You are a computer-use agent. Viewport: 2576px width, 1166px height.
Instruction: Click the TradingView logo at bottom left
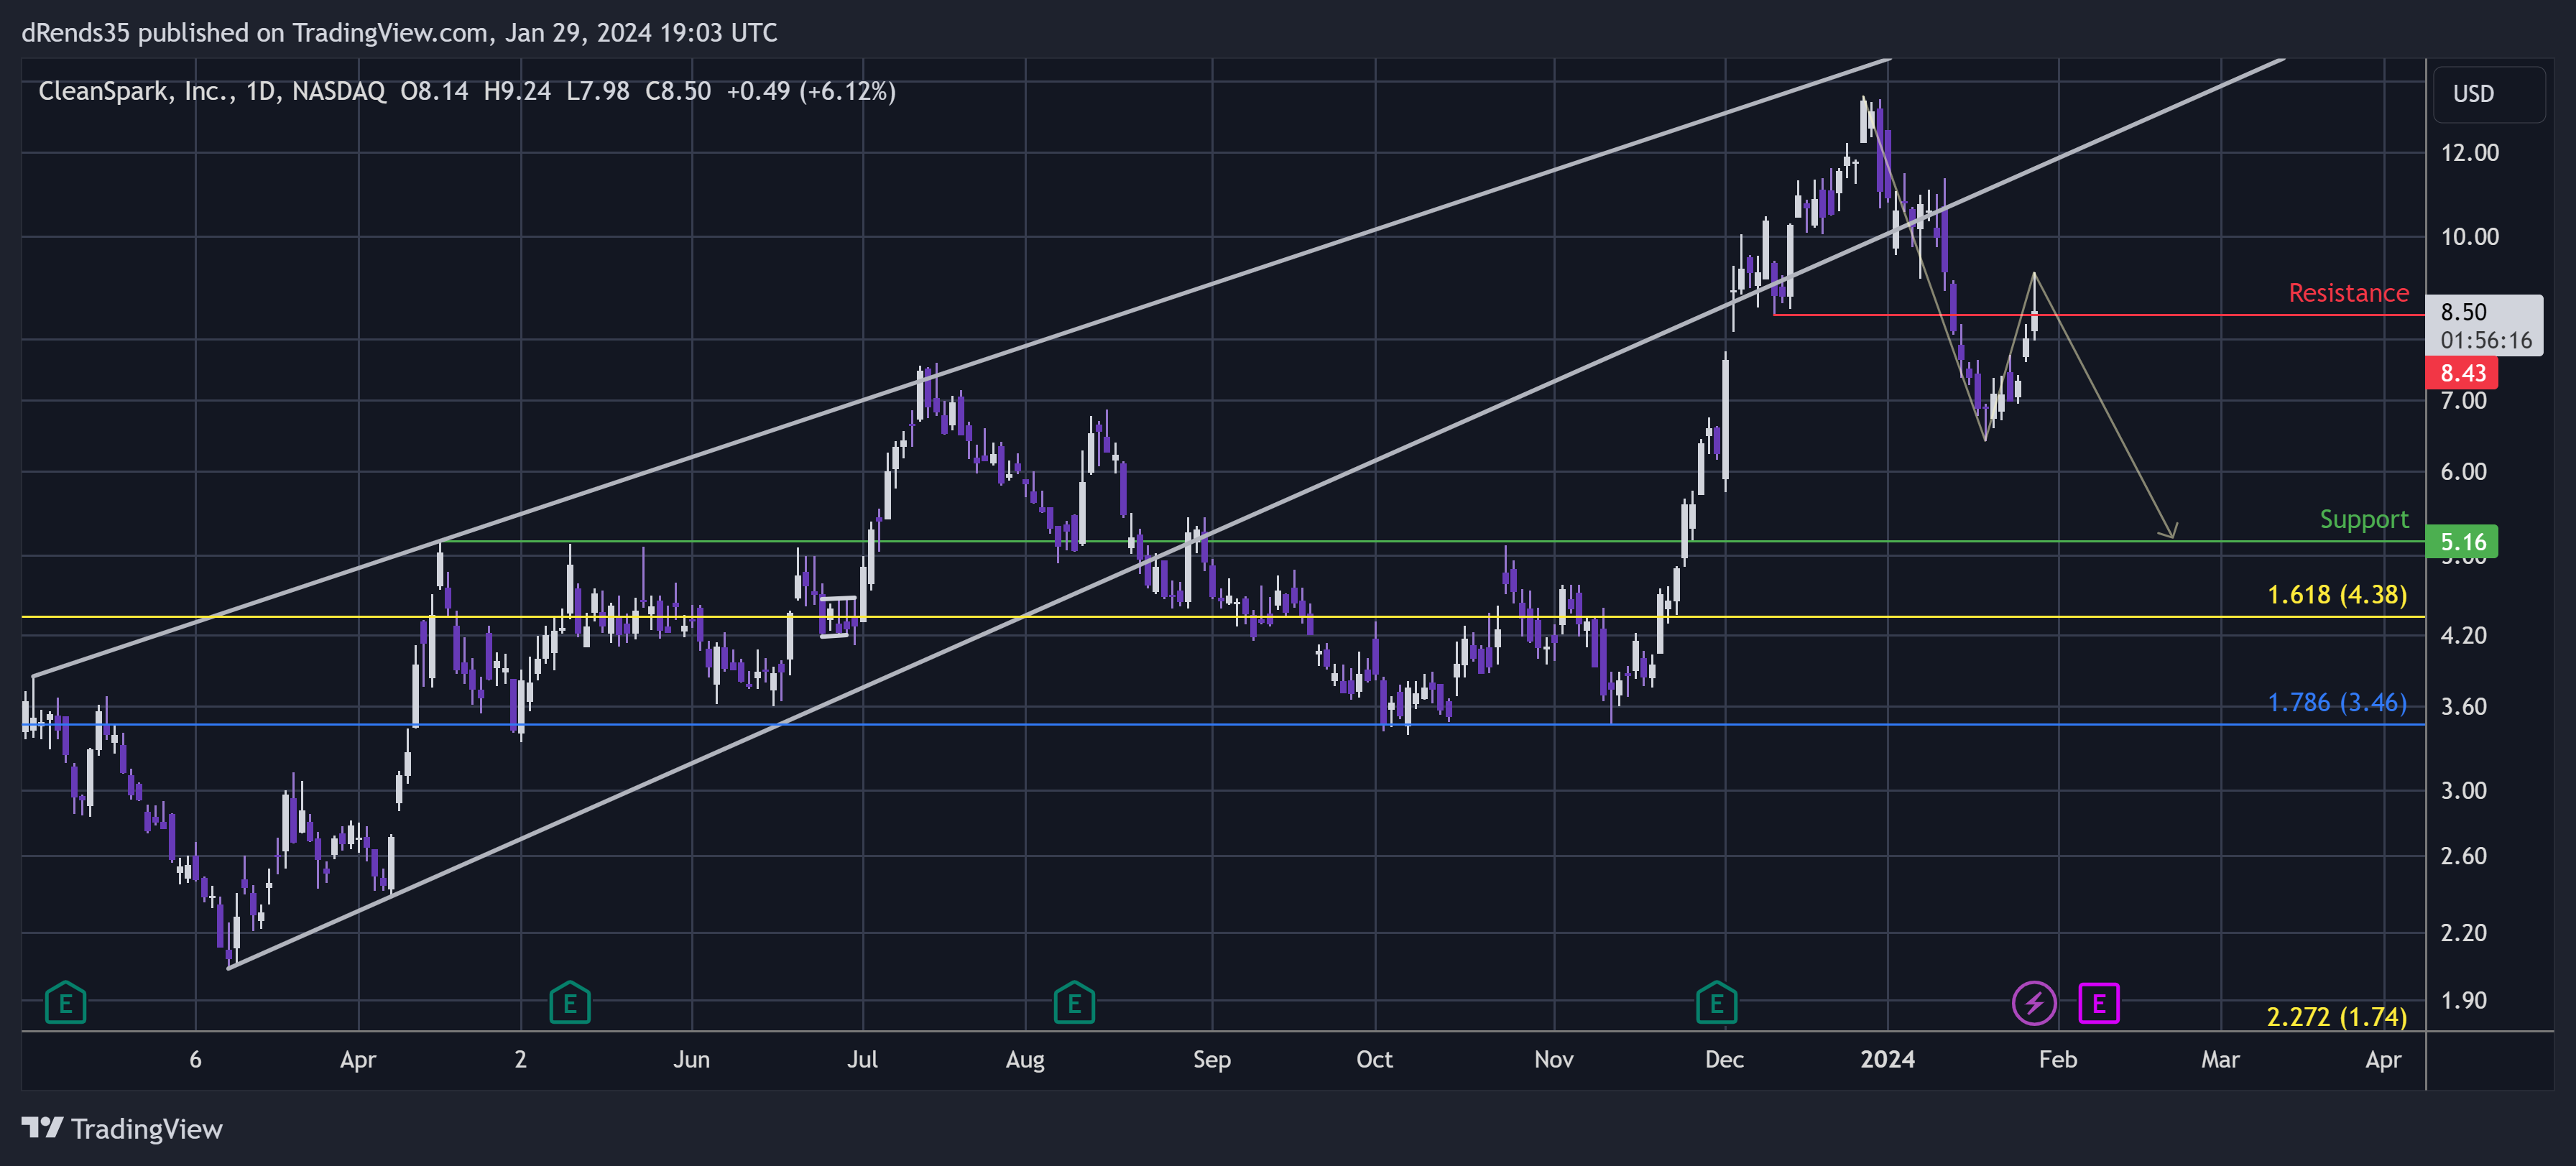click(x=122, y=1129)
